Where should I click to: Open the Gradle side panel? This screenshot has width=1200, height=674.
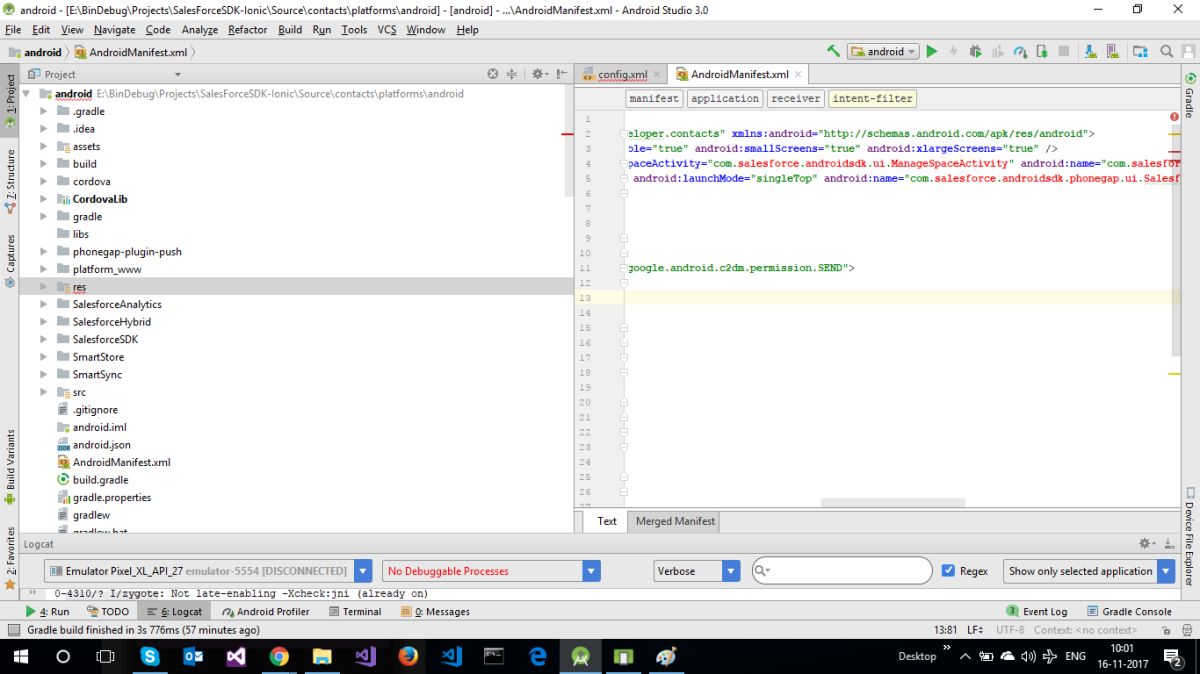[1190, 95]
